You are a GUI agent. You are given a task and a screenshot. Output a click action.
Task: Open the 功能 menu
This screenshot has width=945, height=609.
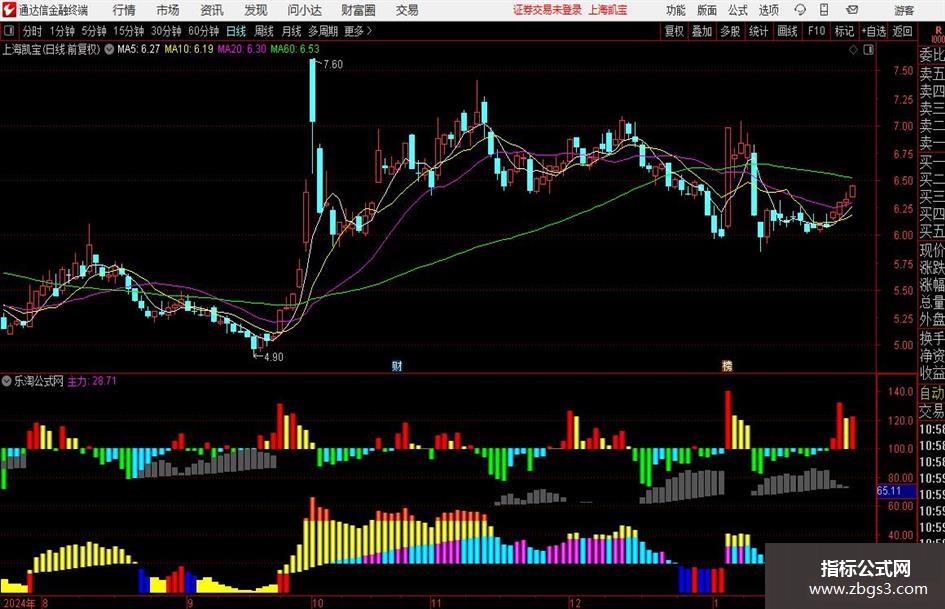pyautogui.click(x=676, y=10)
